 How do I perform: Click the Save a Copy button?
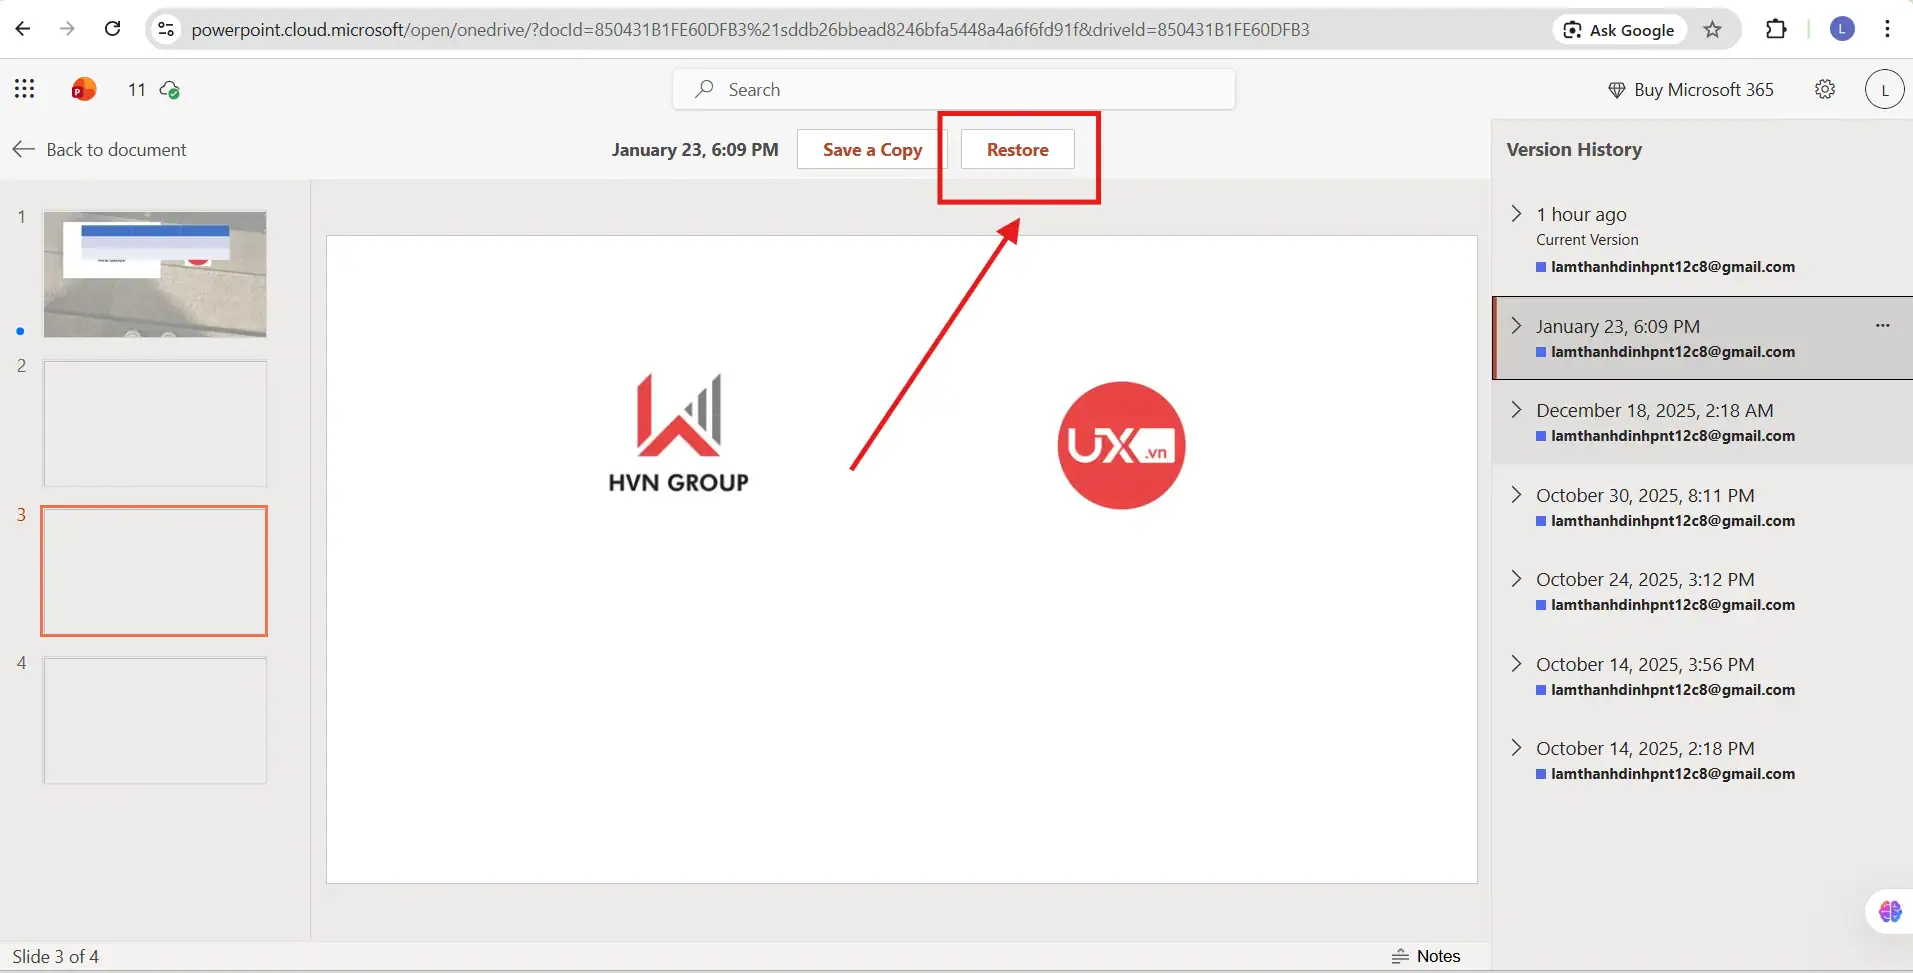[x=871, y=150]
